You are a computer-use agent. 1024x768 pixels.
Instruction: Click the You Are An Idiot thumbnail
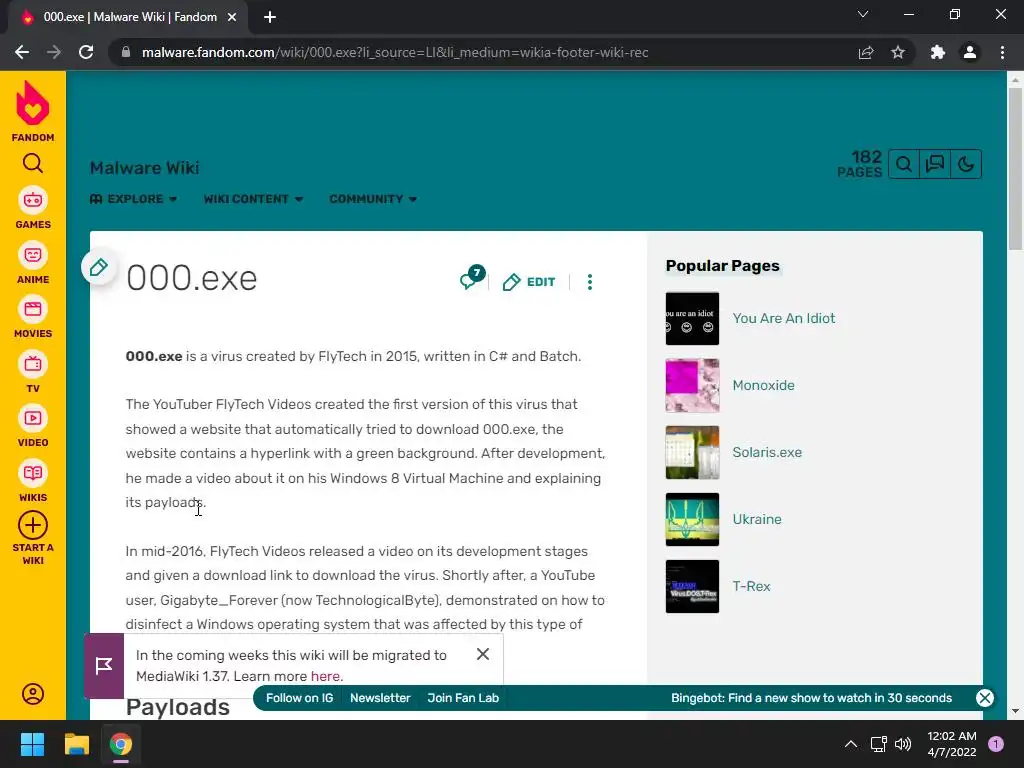692,318
